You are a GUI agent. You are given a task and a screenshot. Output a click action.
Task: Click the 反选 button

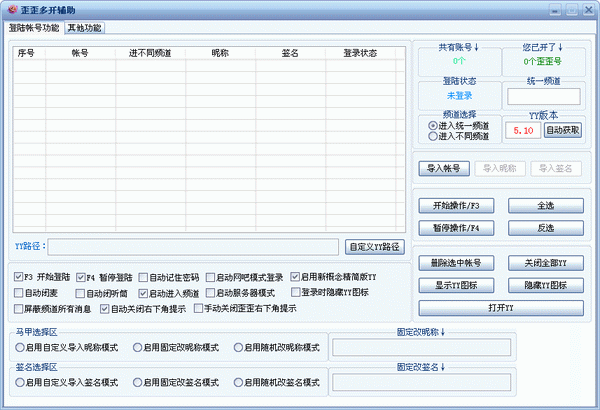pyautogui.click(x=546, y=228)
